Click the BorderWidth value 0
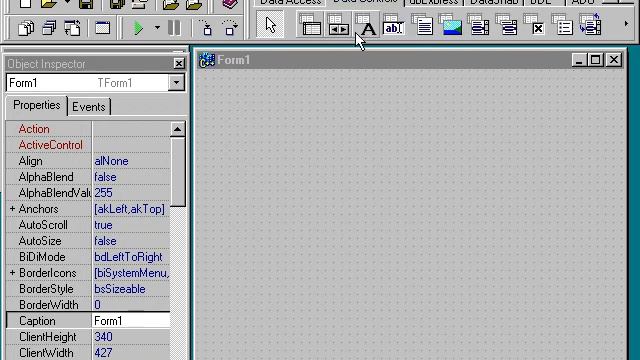 (x=97, y=305)
